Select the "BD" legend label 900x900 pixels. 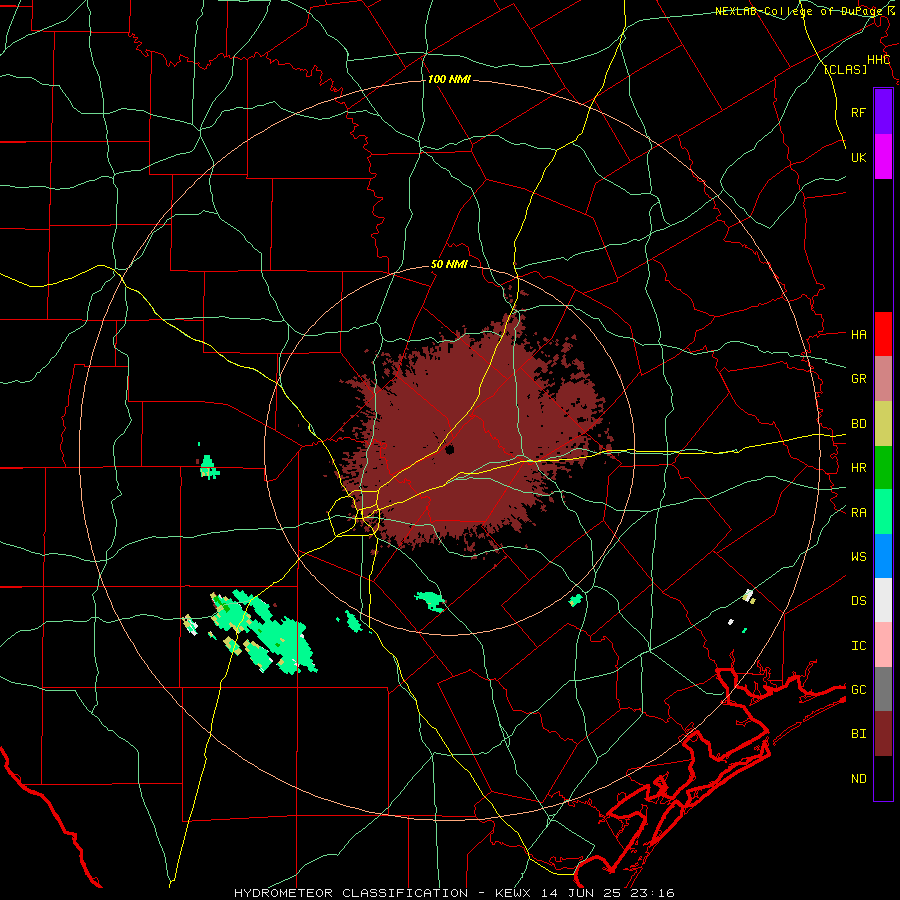(858, 424)
